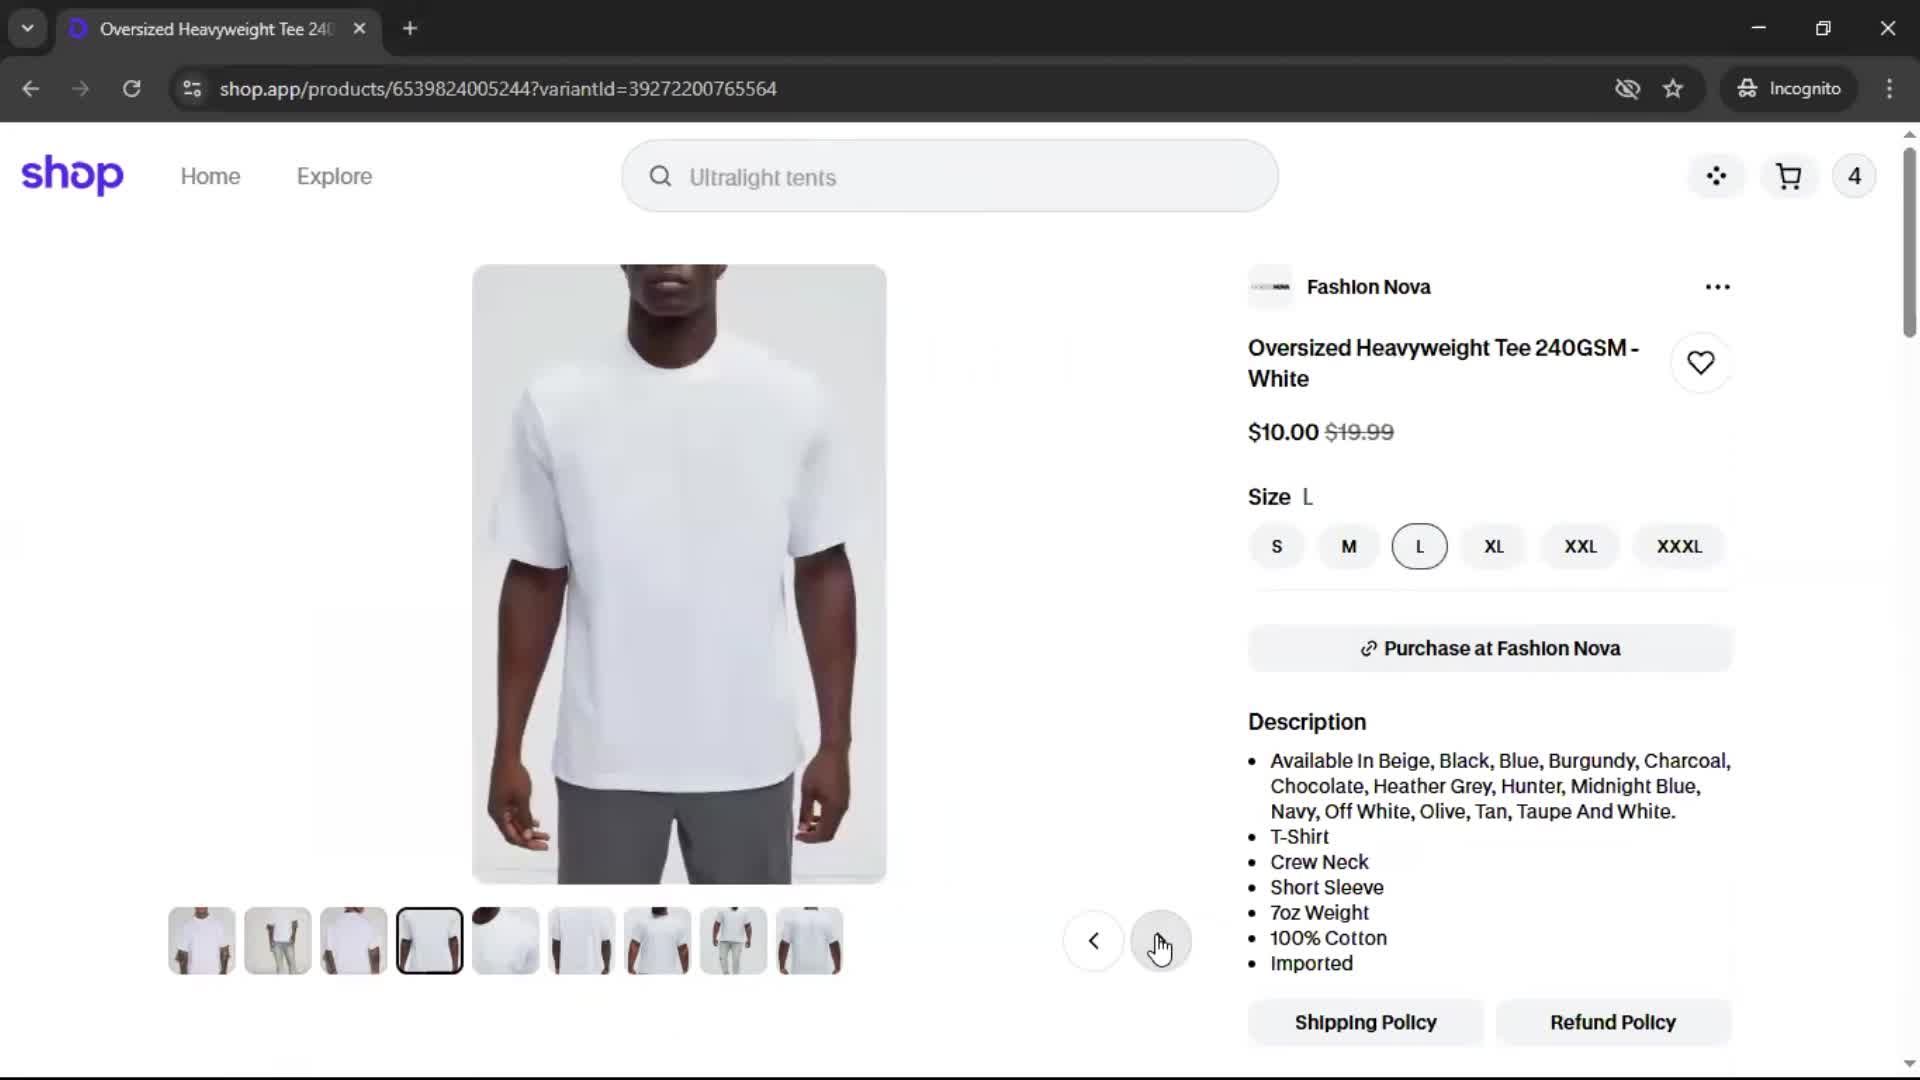Select size XL
Image resolution: width=1920 pixels, height=1080 pixels.
1493,547
